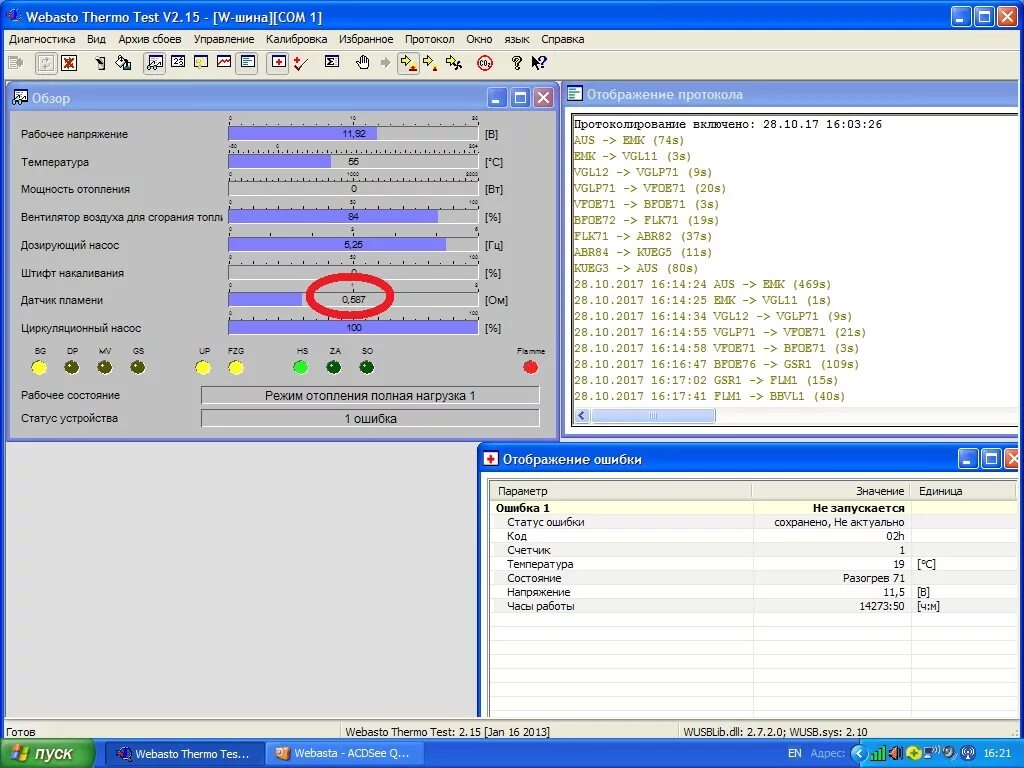Click the yellow note view toolbar icon
Screen dimensions: 1024x768
pos(200,62)
